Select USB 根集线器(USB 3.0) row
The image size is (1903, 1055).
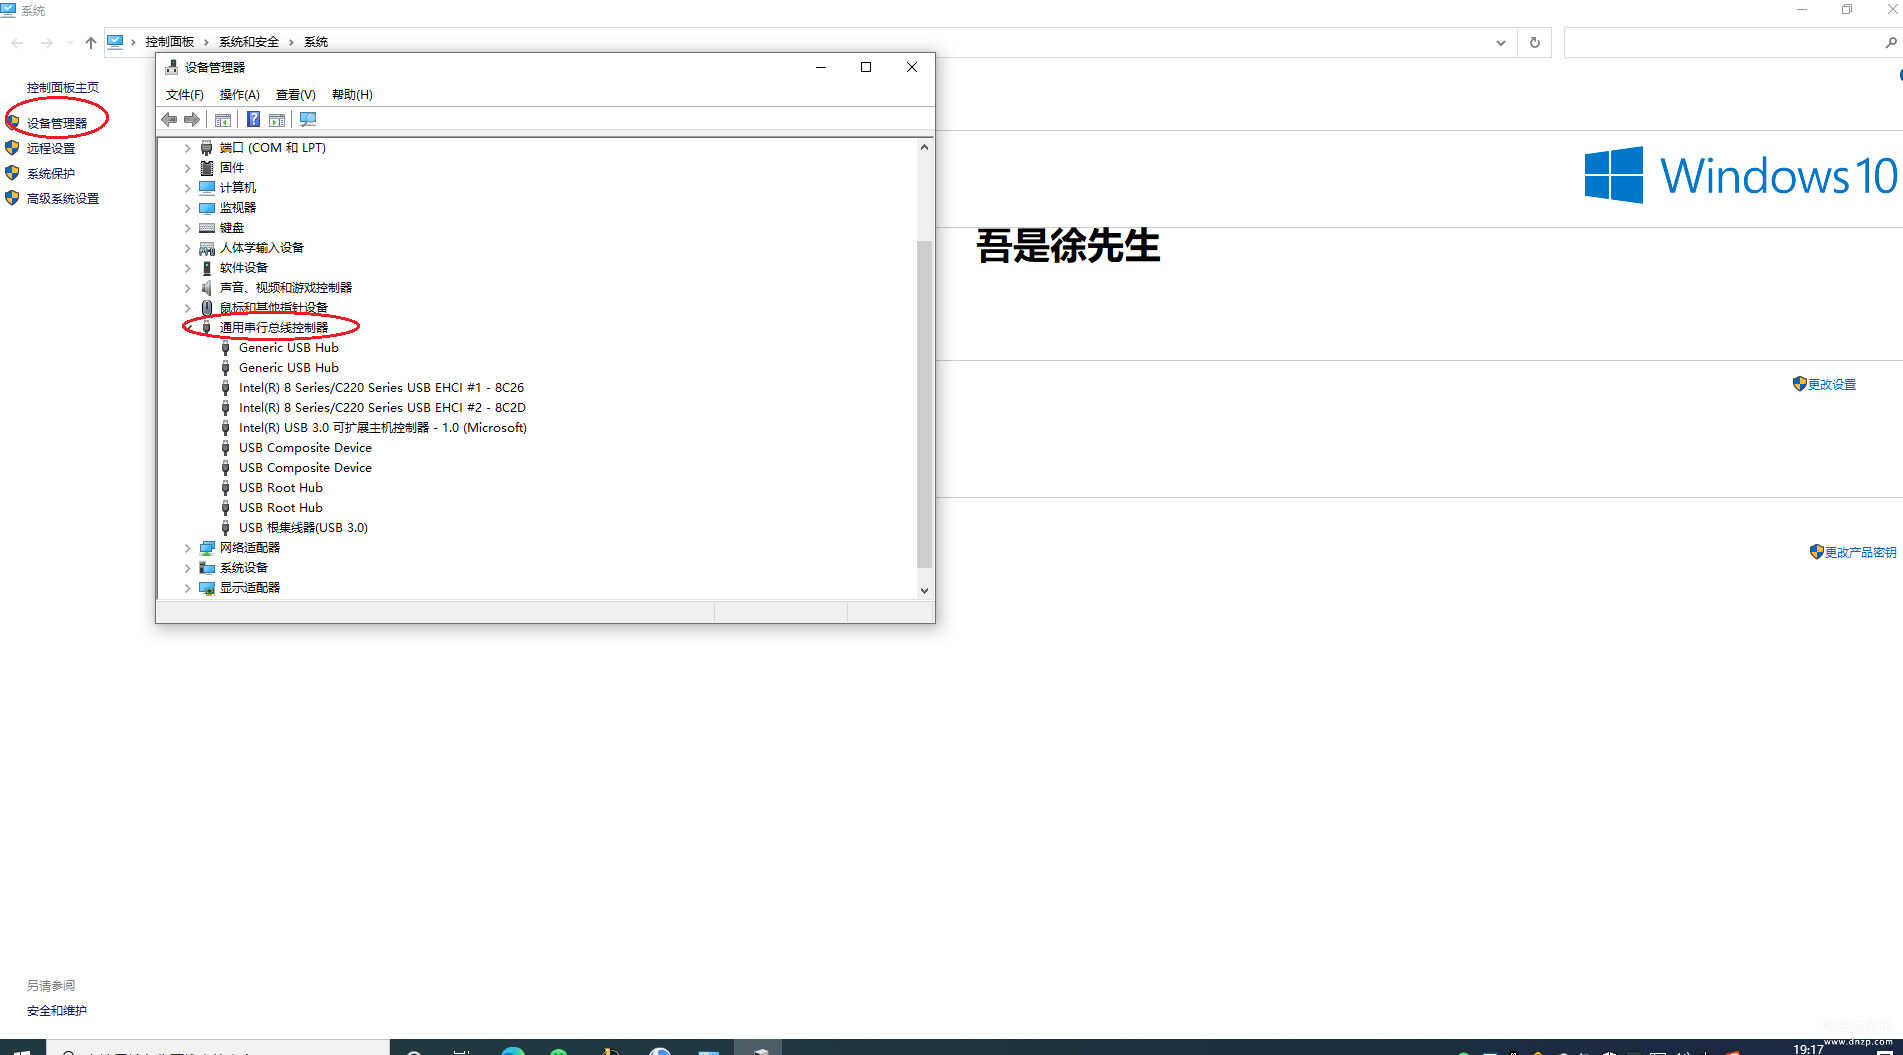point(303,528)
